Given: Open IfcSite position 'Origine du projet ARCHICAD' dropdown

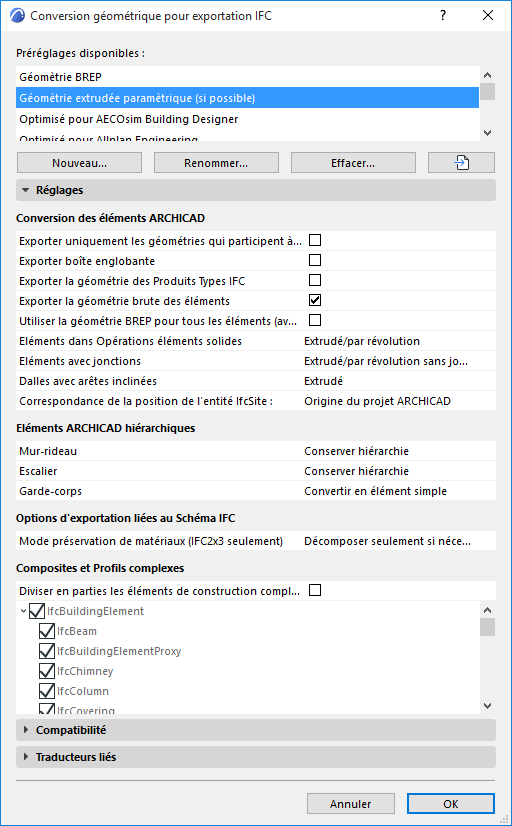Looking at the screenshot, I should 377,401.
